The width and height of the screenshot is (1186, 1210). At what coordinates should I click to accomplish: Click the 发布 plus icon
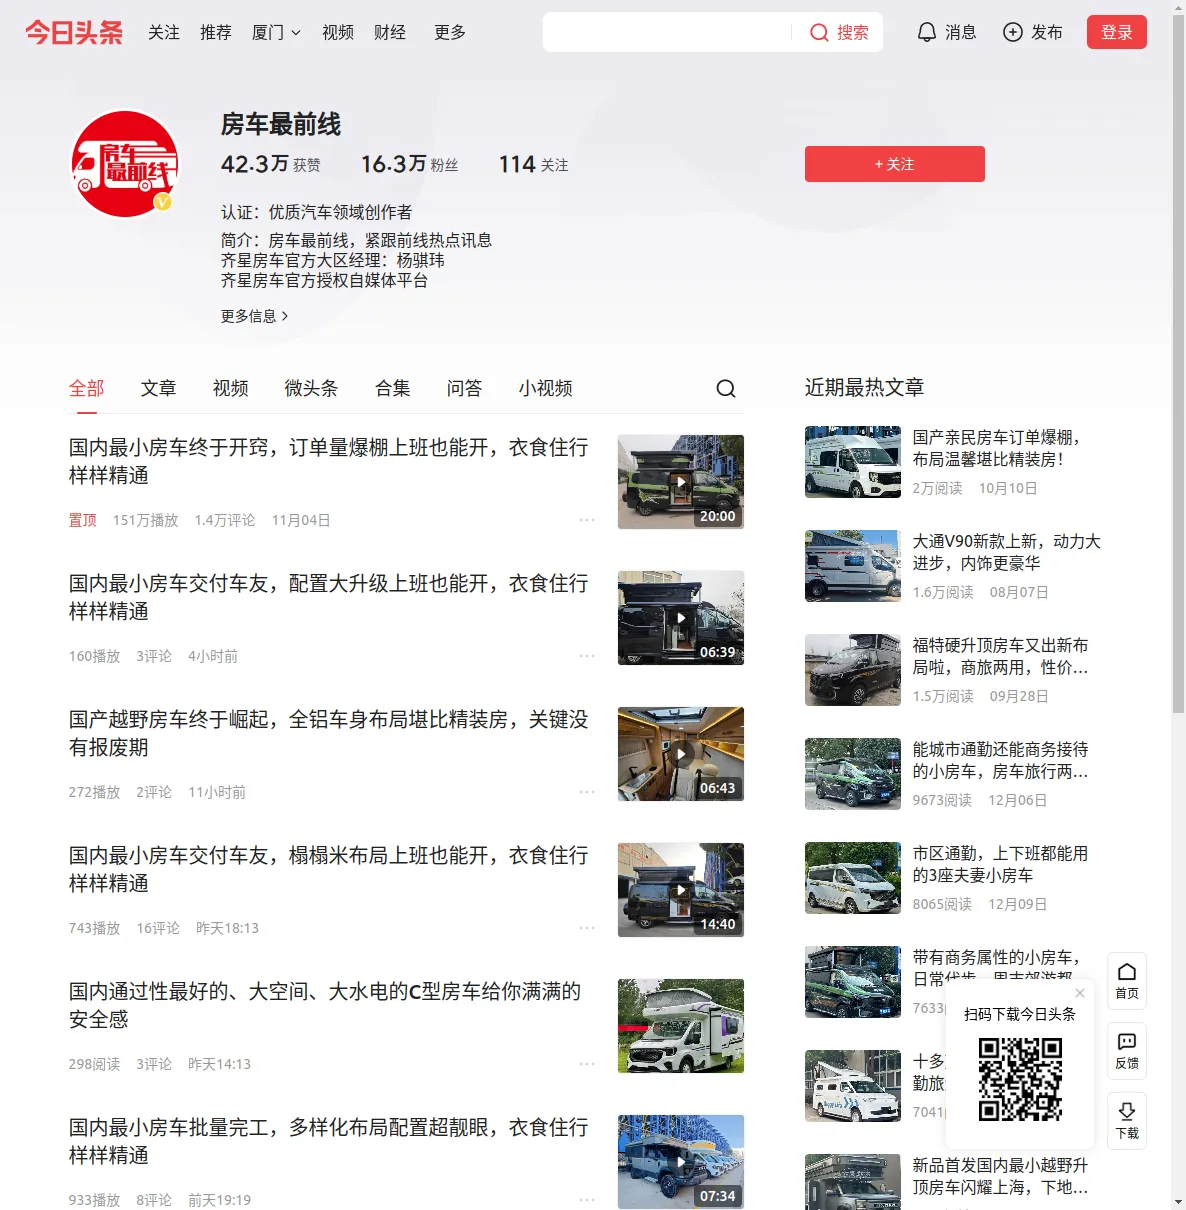[x=1013, y=32]
